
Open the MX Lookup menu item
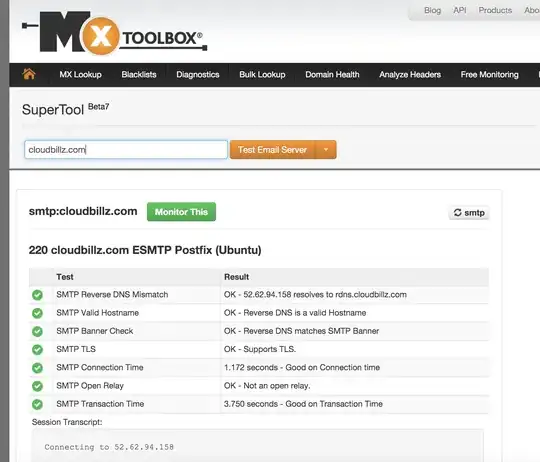click(80, 74)
